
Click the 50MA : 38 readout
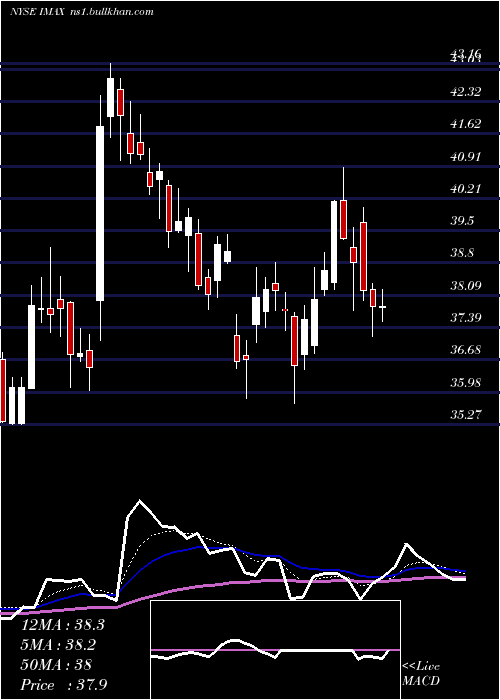click(56, 665)
